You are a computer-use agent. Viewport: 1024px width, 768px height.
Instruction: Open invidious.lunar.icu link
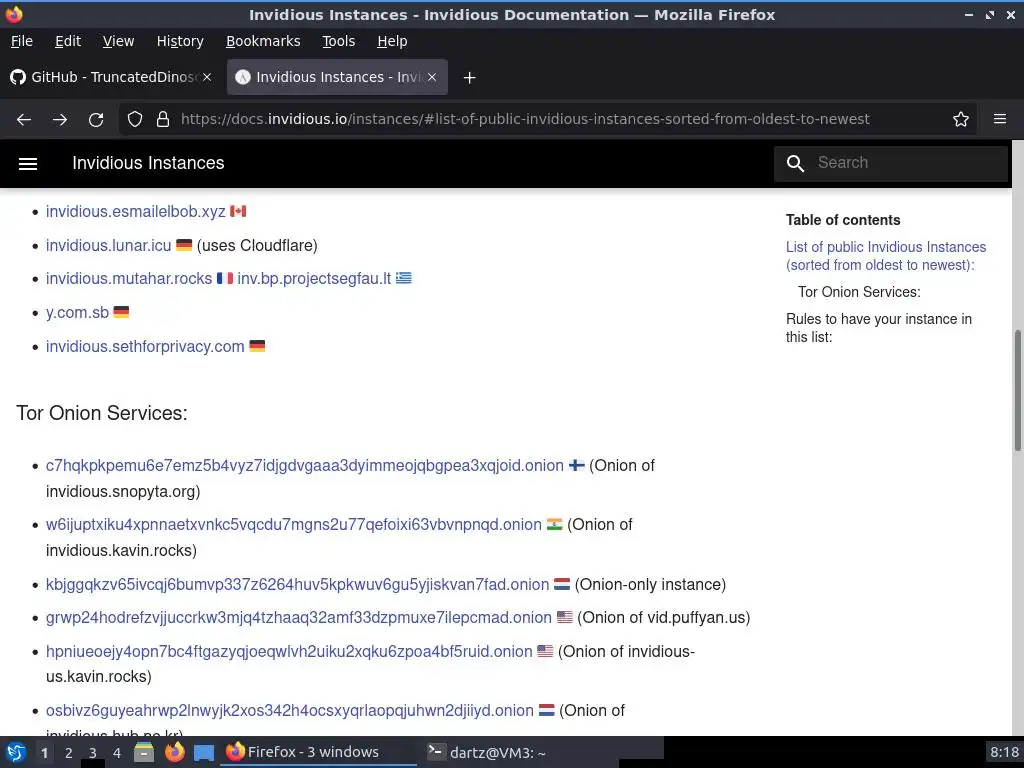point(108,246)
